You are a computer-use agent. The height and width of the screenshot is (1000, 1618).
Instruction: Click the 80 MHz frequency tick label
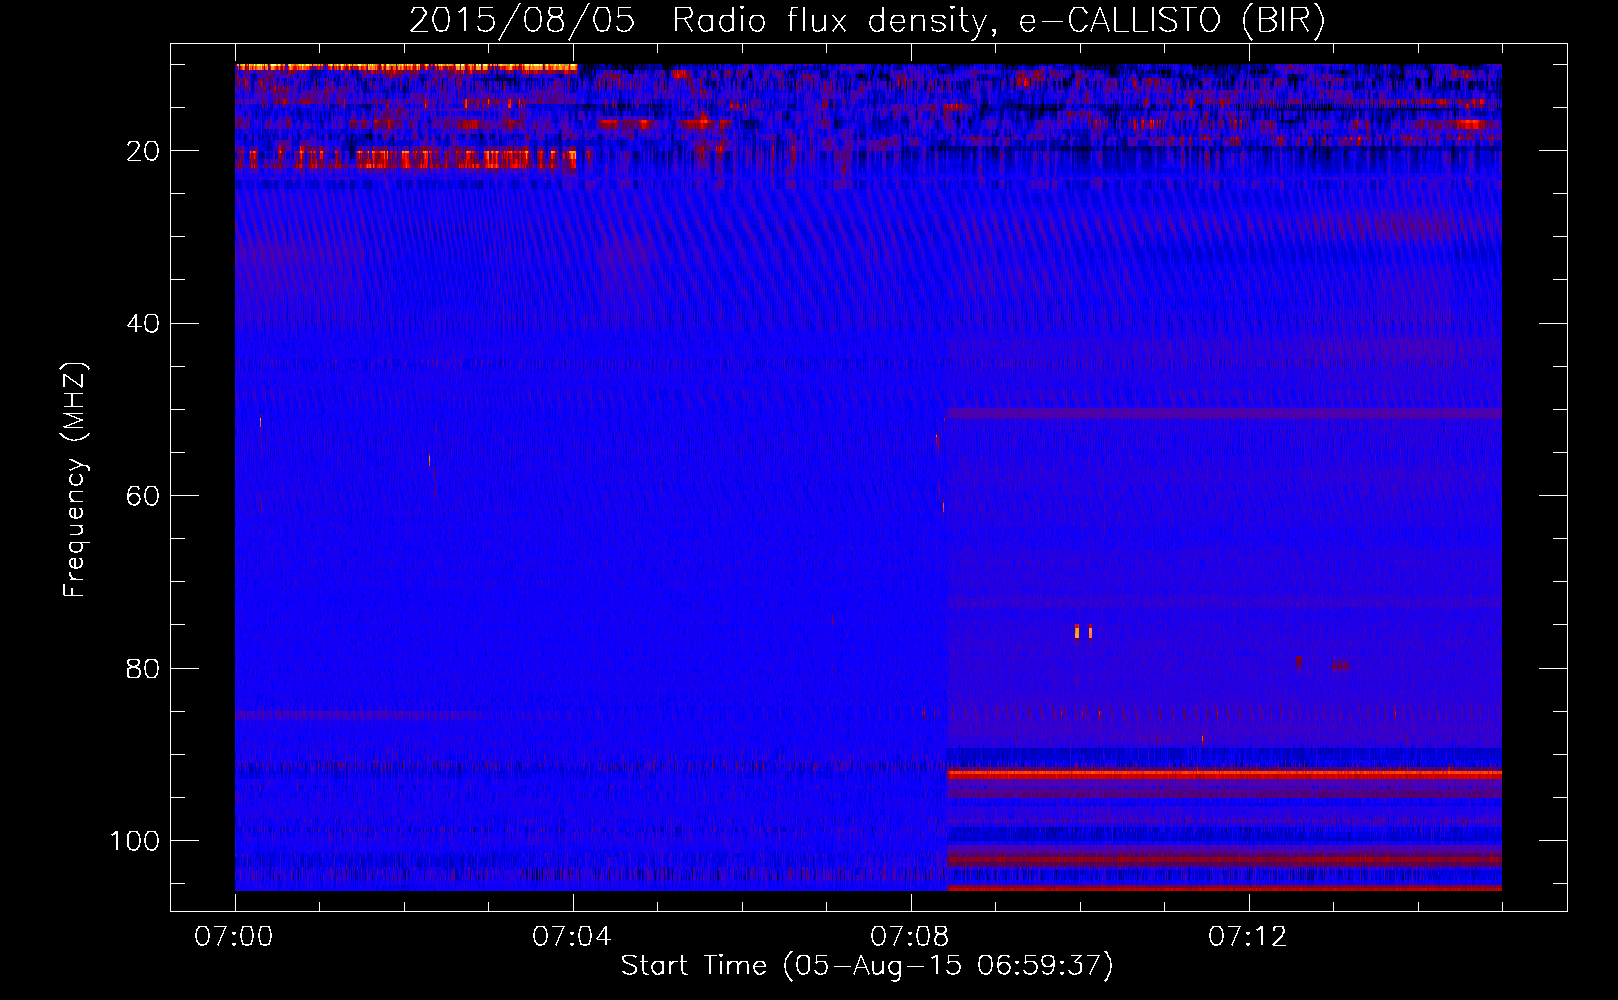click(x=144, y=668)
